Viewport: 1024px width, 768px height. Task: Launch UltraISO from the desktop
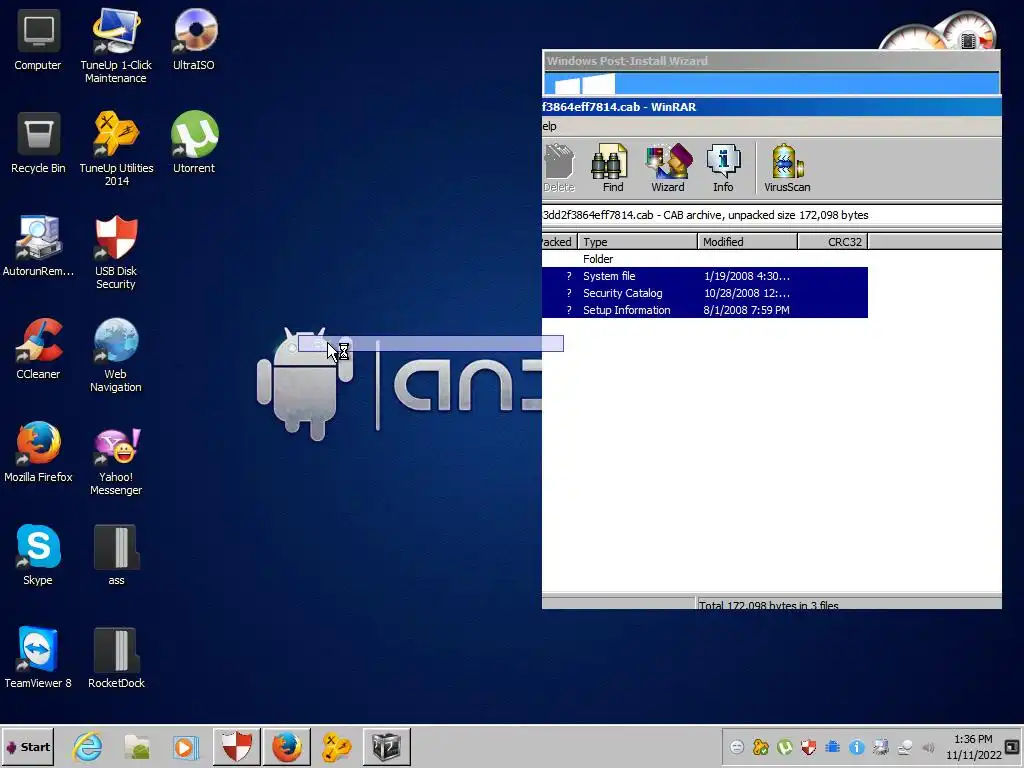point(194,40)
